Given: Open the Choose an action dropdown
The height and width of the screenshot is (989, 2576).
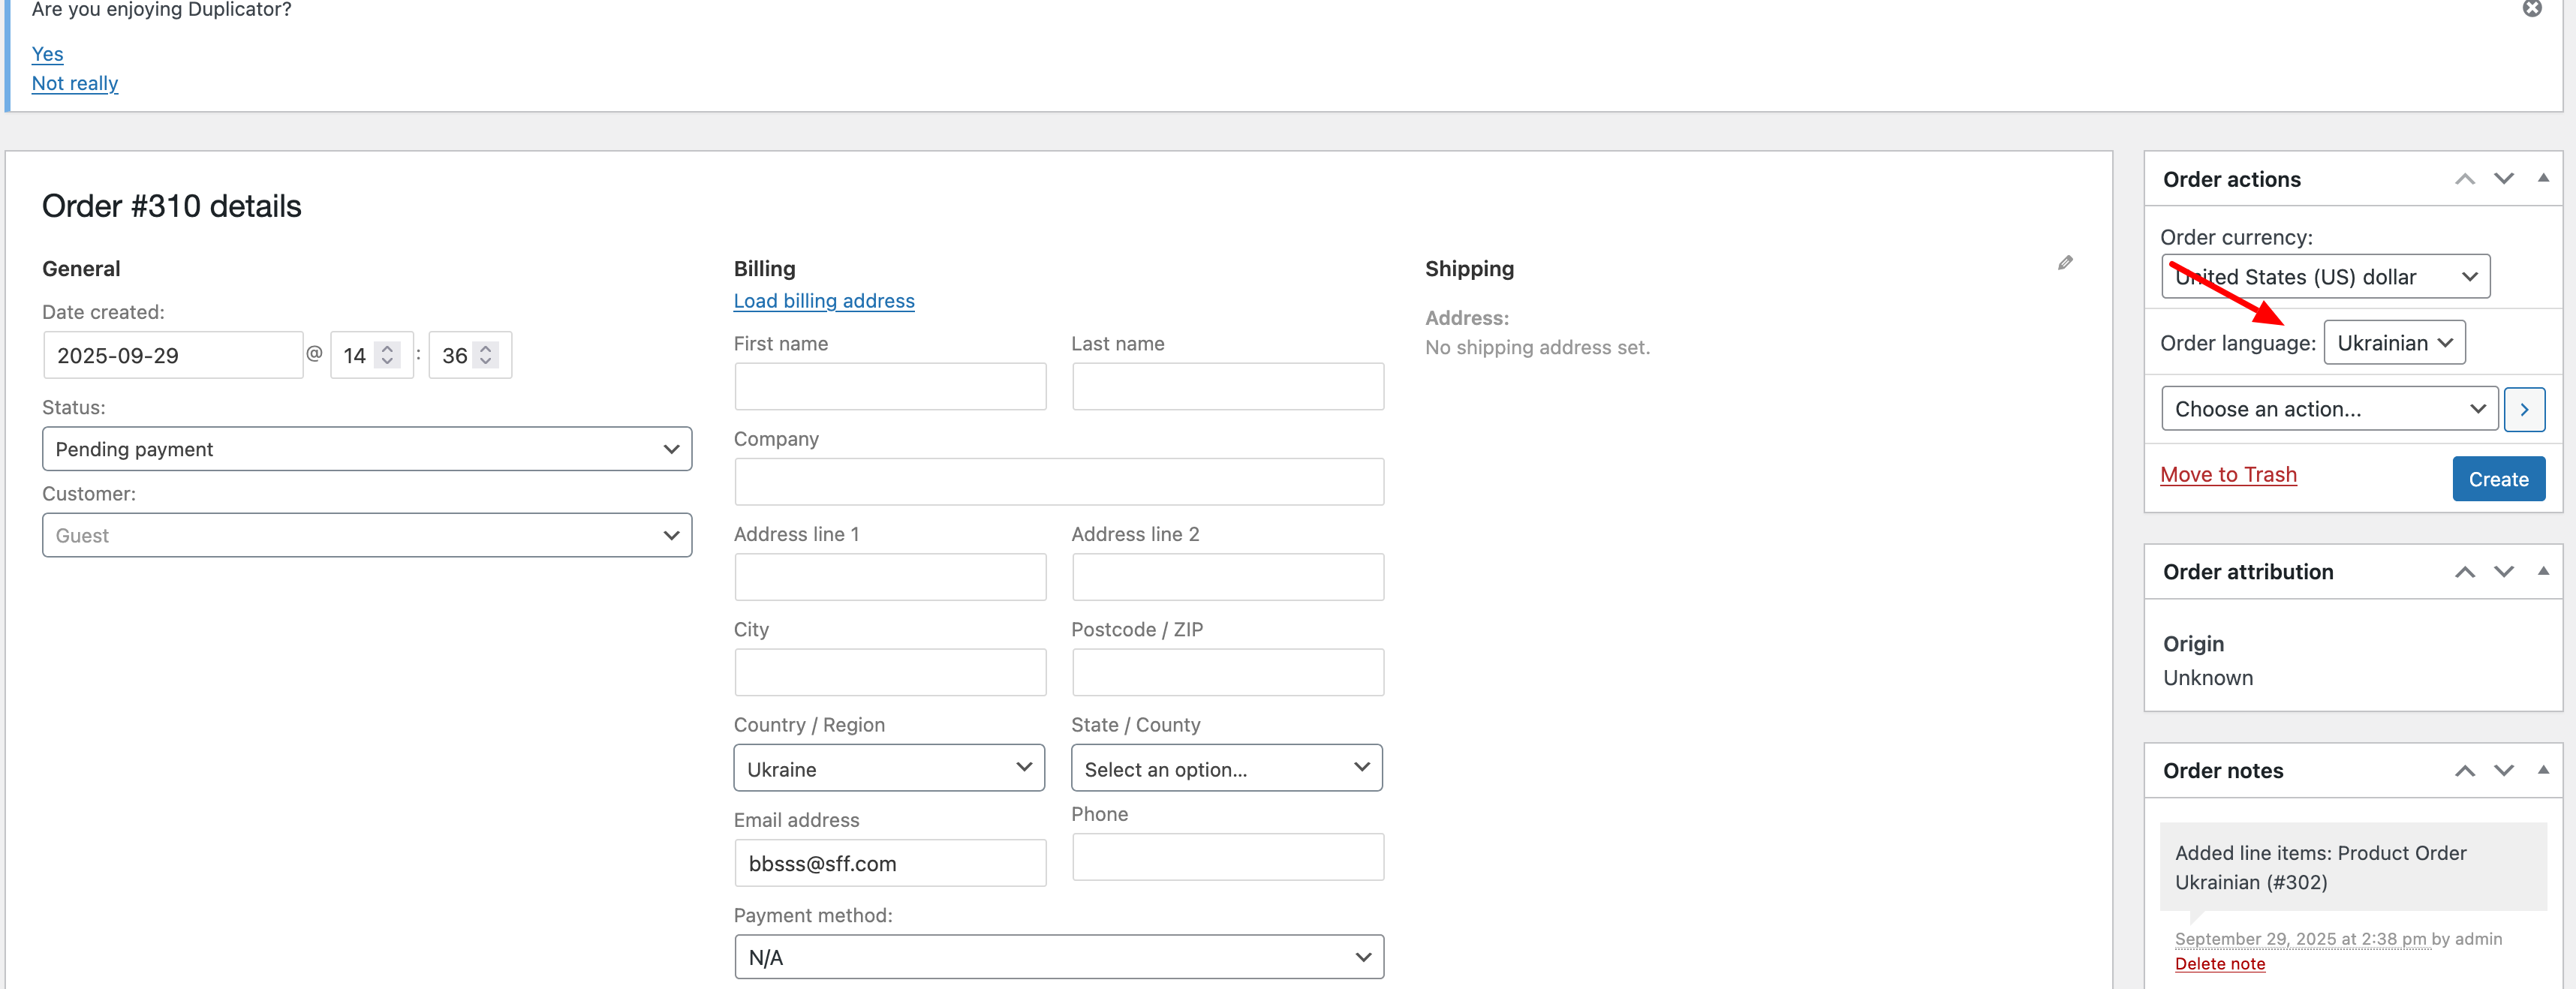Looking at the screenshot, I should coord(2328,409).
